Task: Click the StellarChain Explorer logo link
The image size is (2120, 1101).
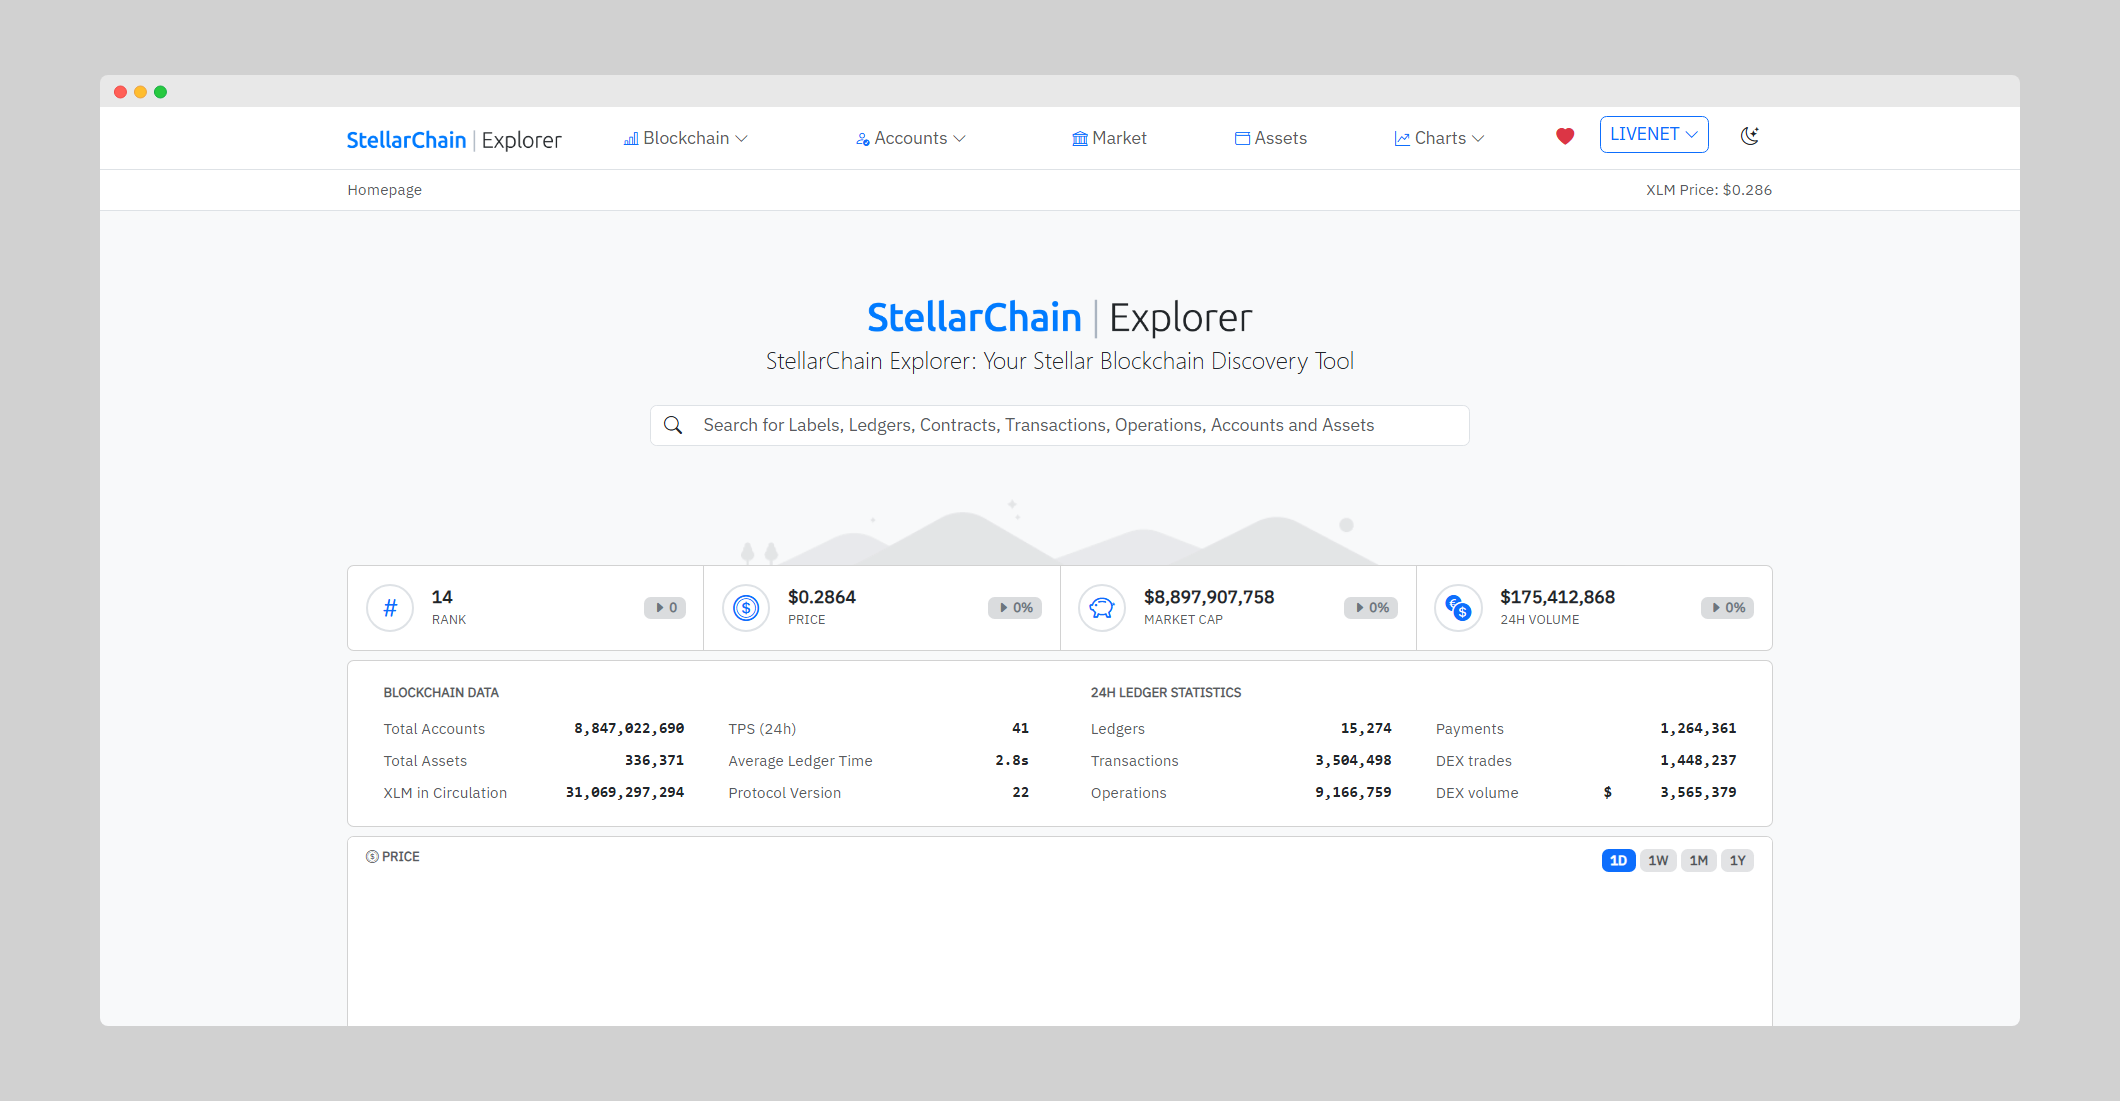Action: [x=454, y=140]
